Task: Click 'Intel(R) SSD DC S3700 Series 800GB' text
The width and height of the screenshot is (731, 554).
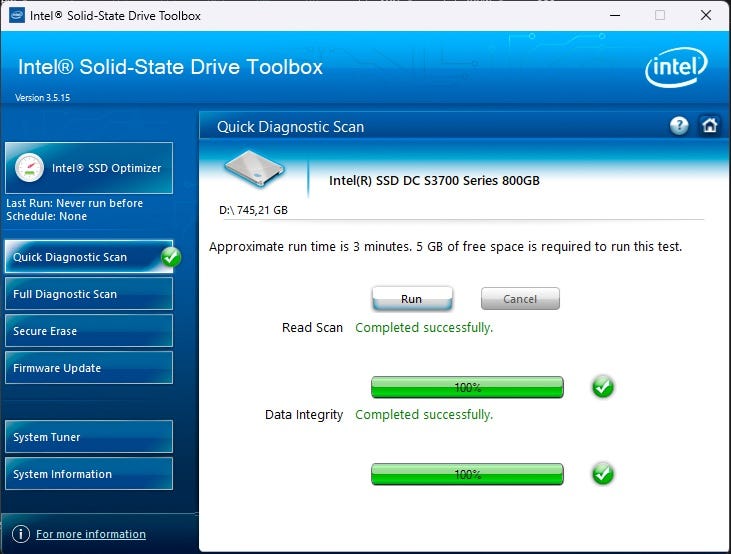Action: pyautogui.click(x=434, y=180)
